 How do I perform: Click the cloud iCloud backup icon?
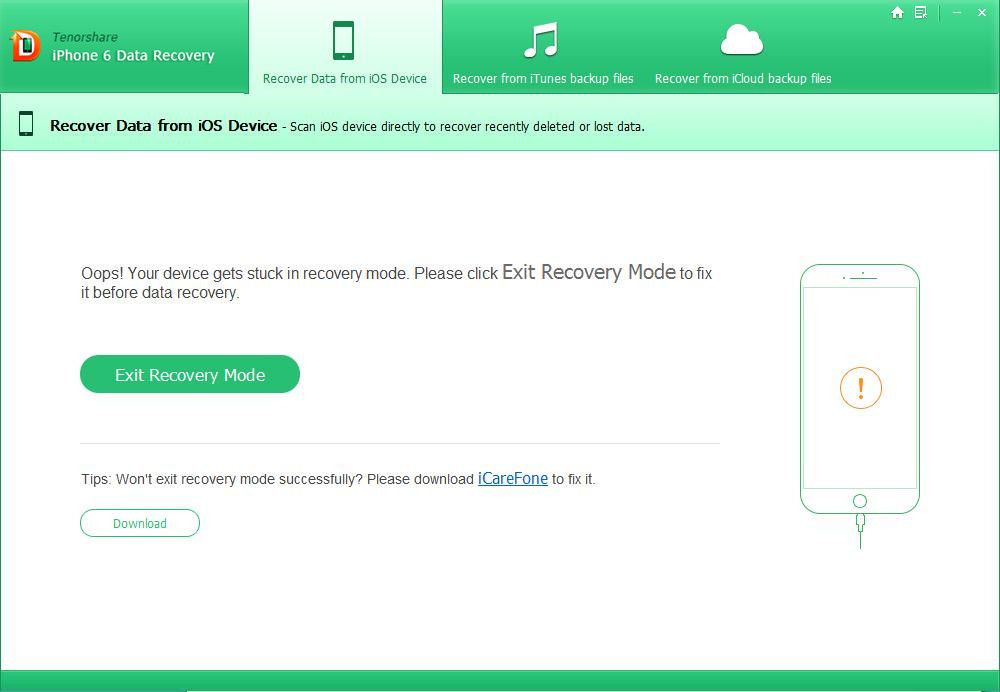[742, 40]
